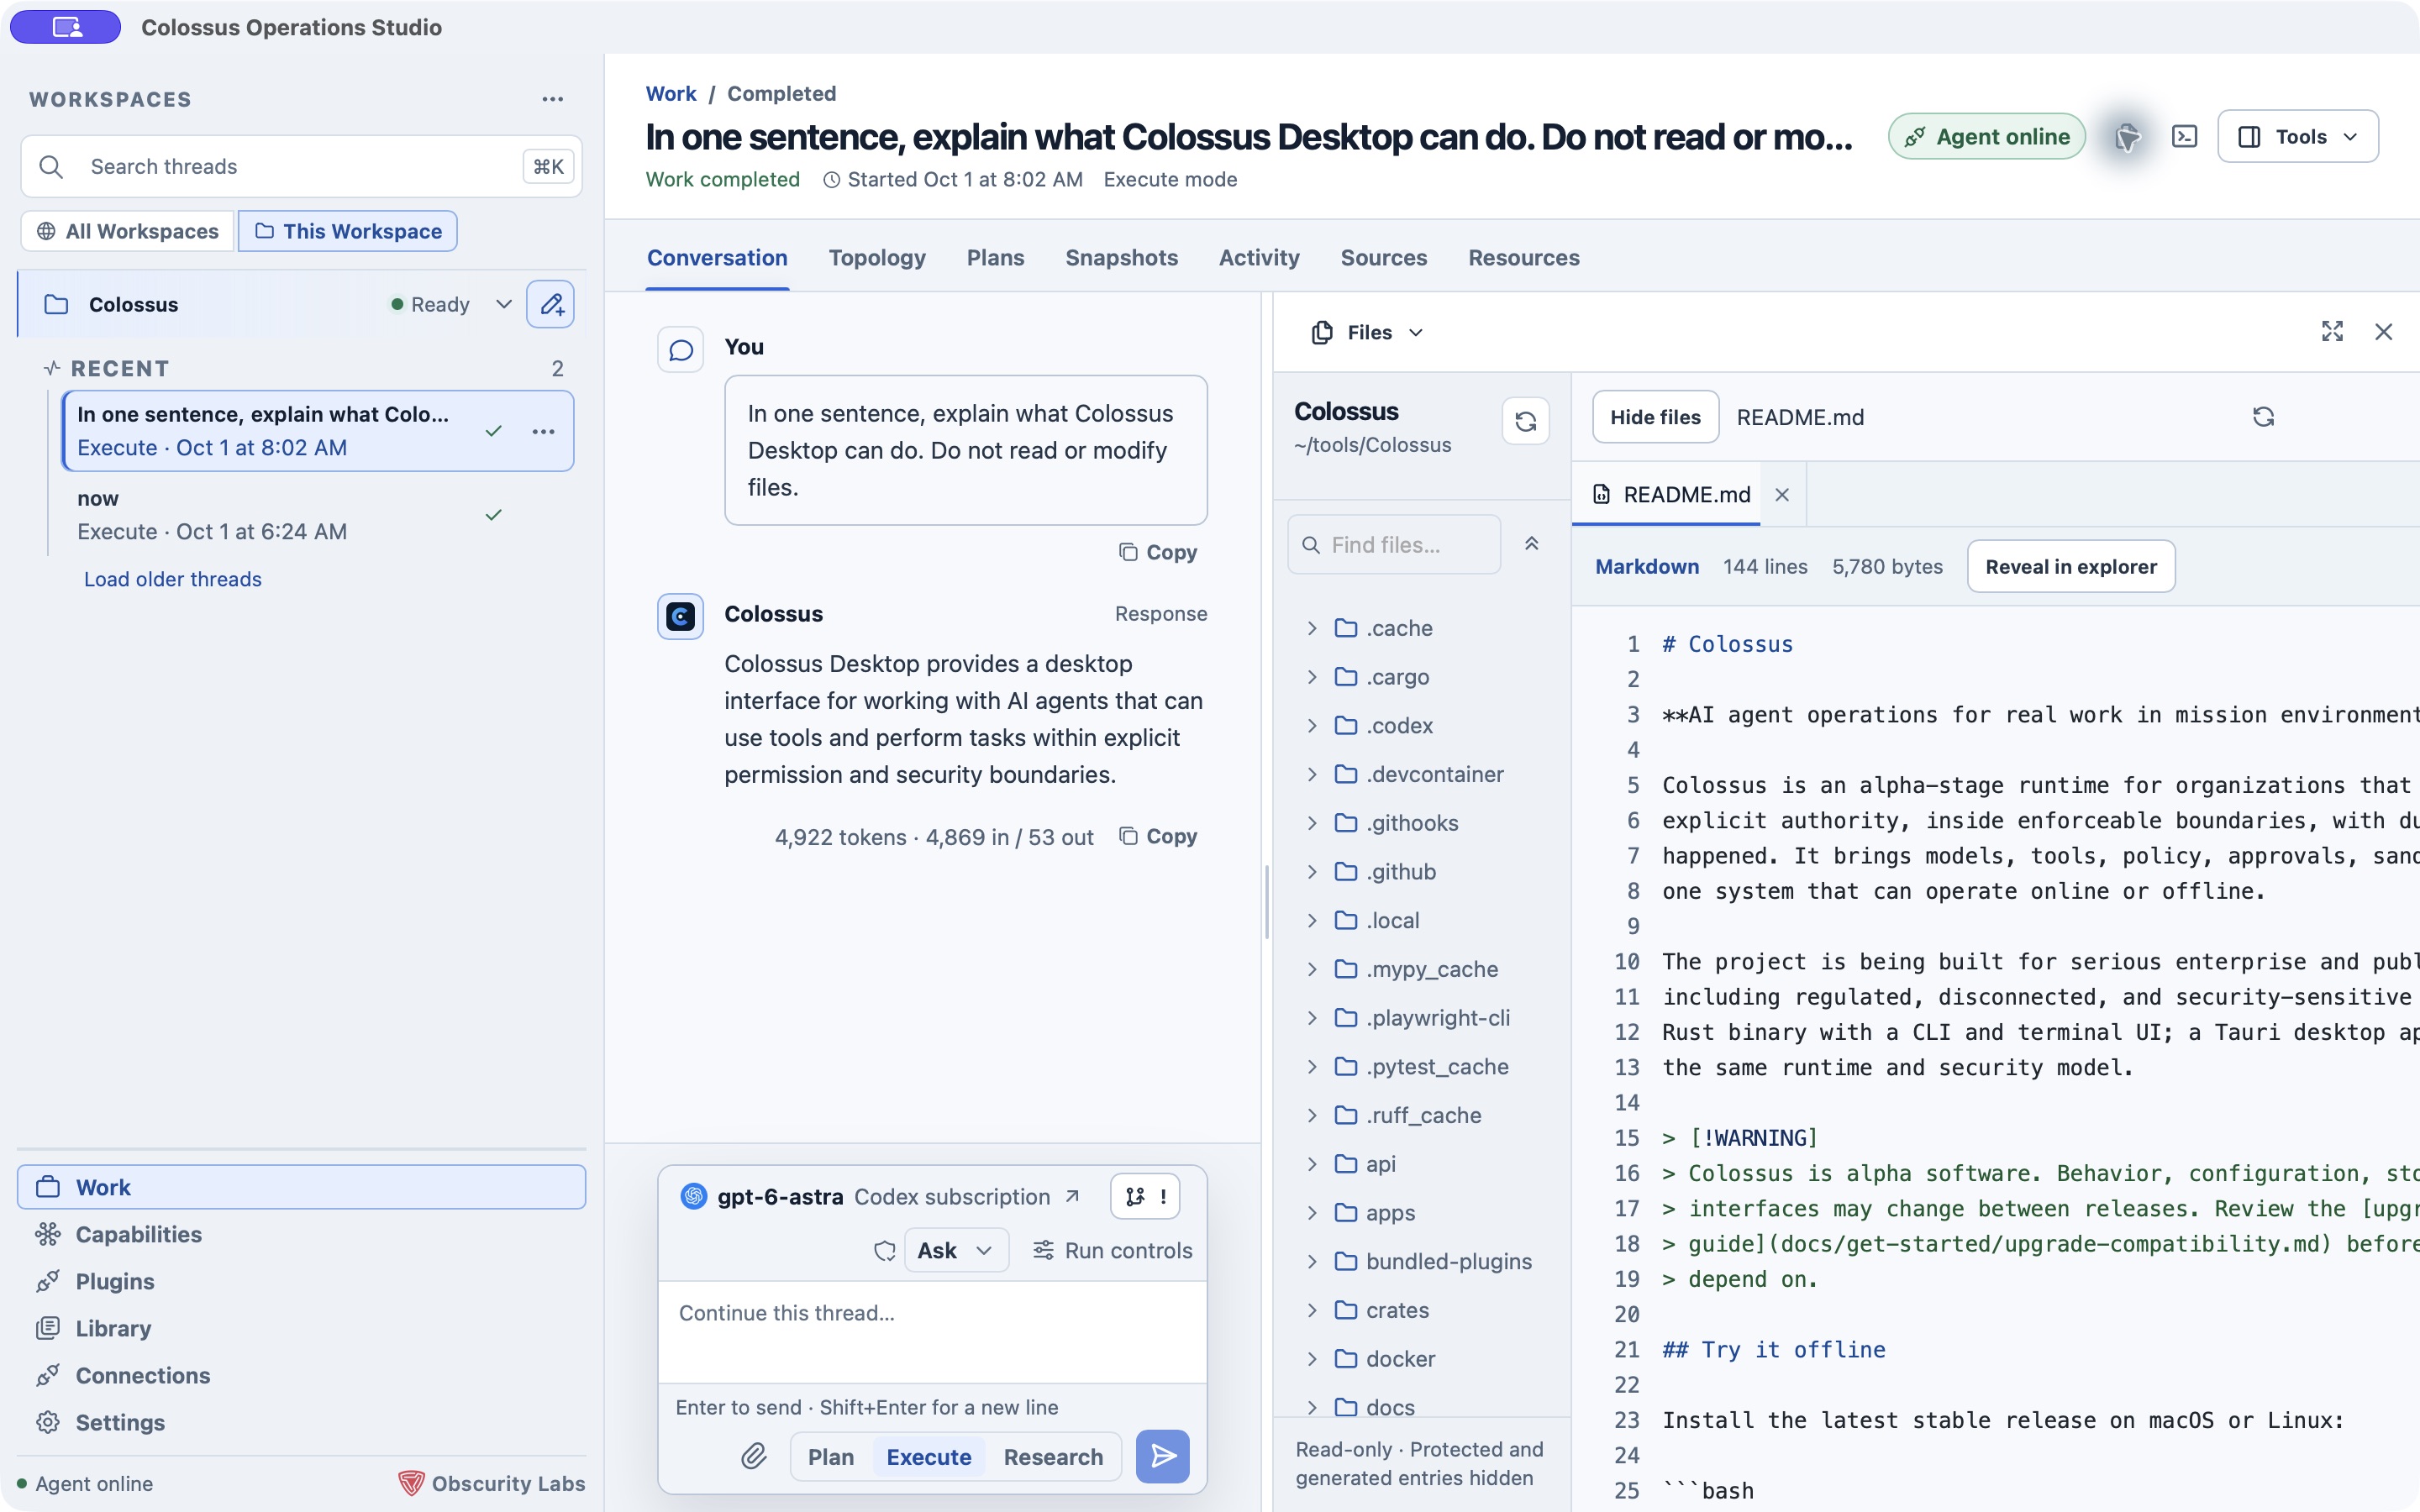The width and height of the screenshot is (2420, 1512).
Task: Click the Hide files button
Action: click(1655, 417)
